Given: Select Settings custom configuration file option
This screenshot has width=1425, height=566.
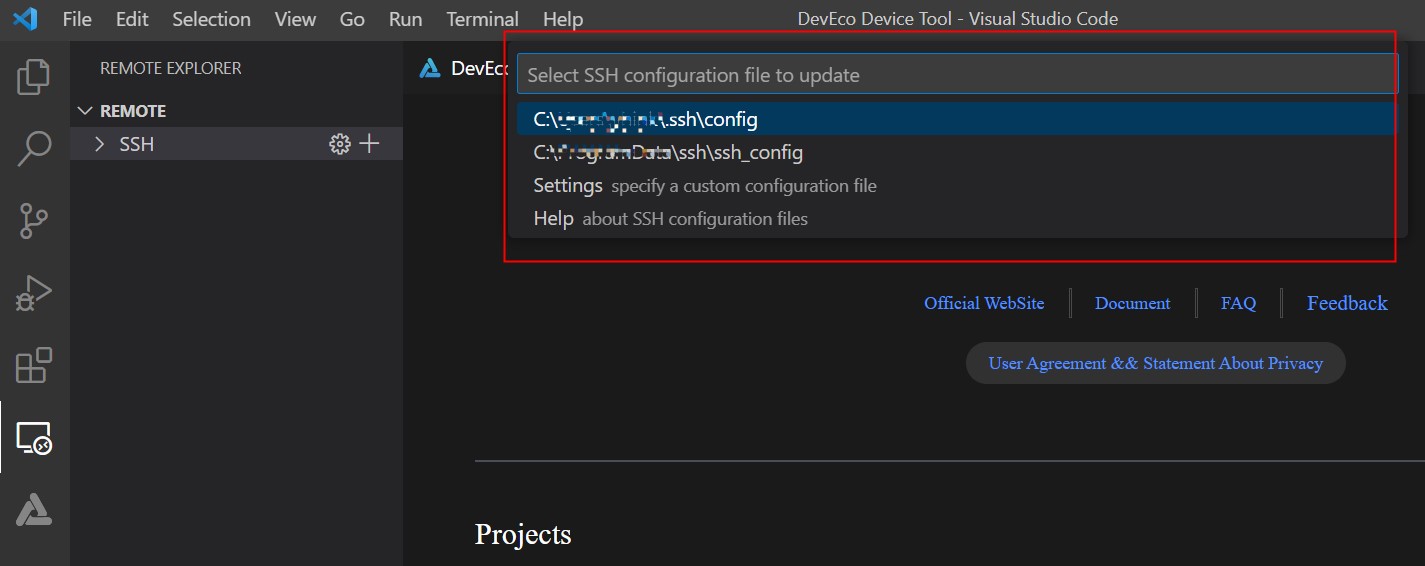Looking at the screenshot, I should tap(704, 186).
